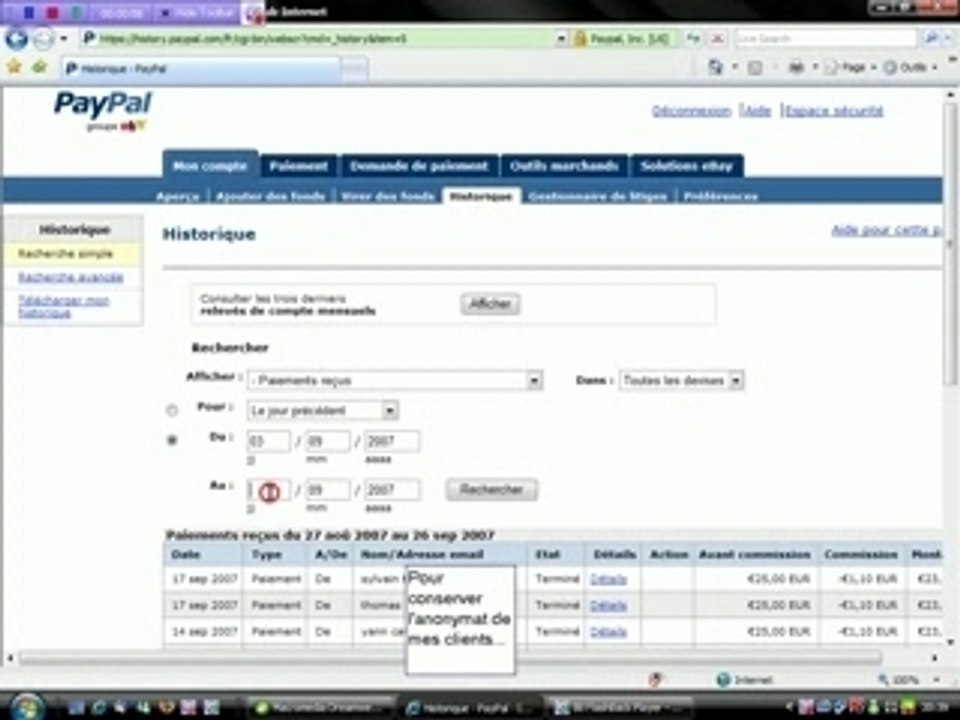Go to the Aperçu sub-tab
Screen dimensions: 960x720
(x=177, y=197)
